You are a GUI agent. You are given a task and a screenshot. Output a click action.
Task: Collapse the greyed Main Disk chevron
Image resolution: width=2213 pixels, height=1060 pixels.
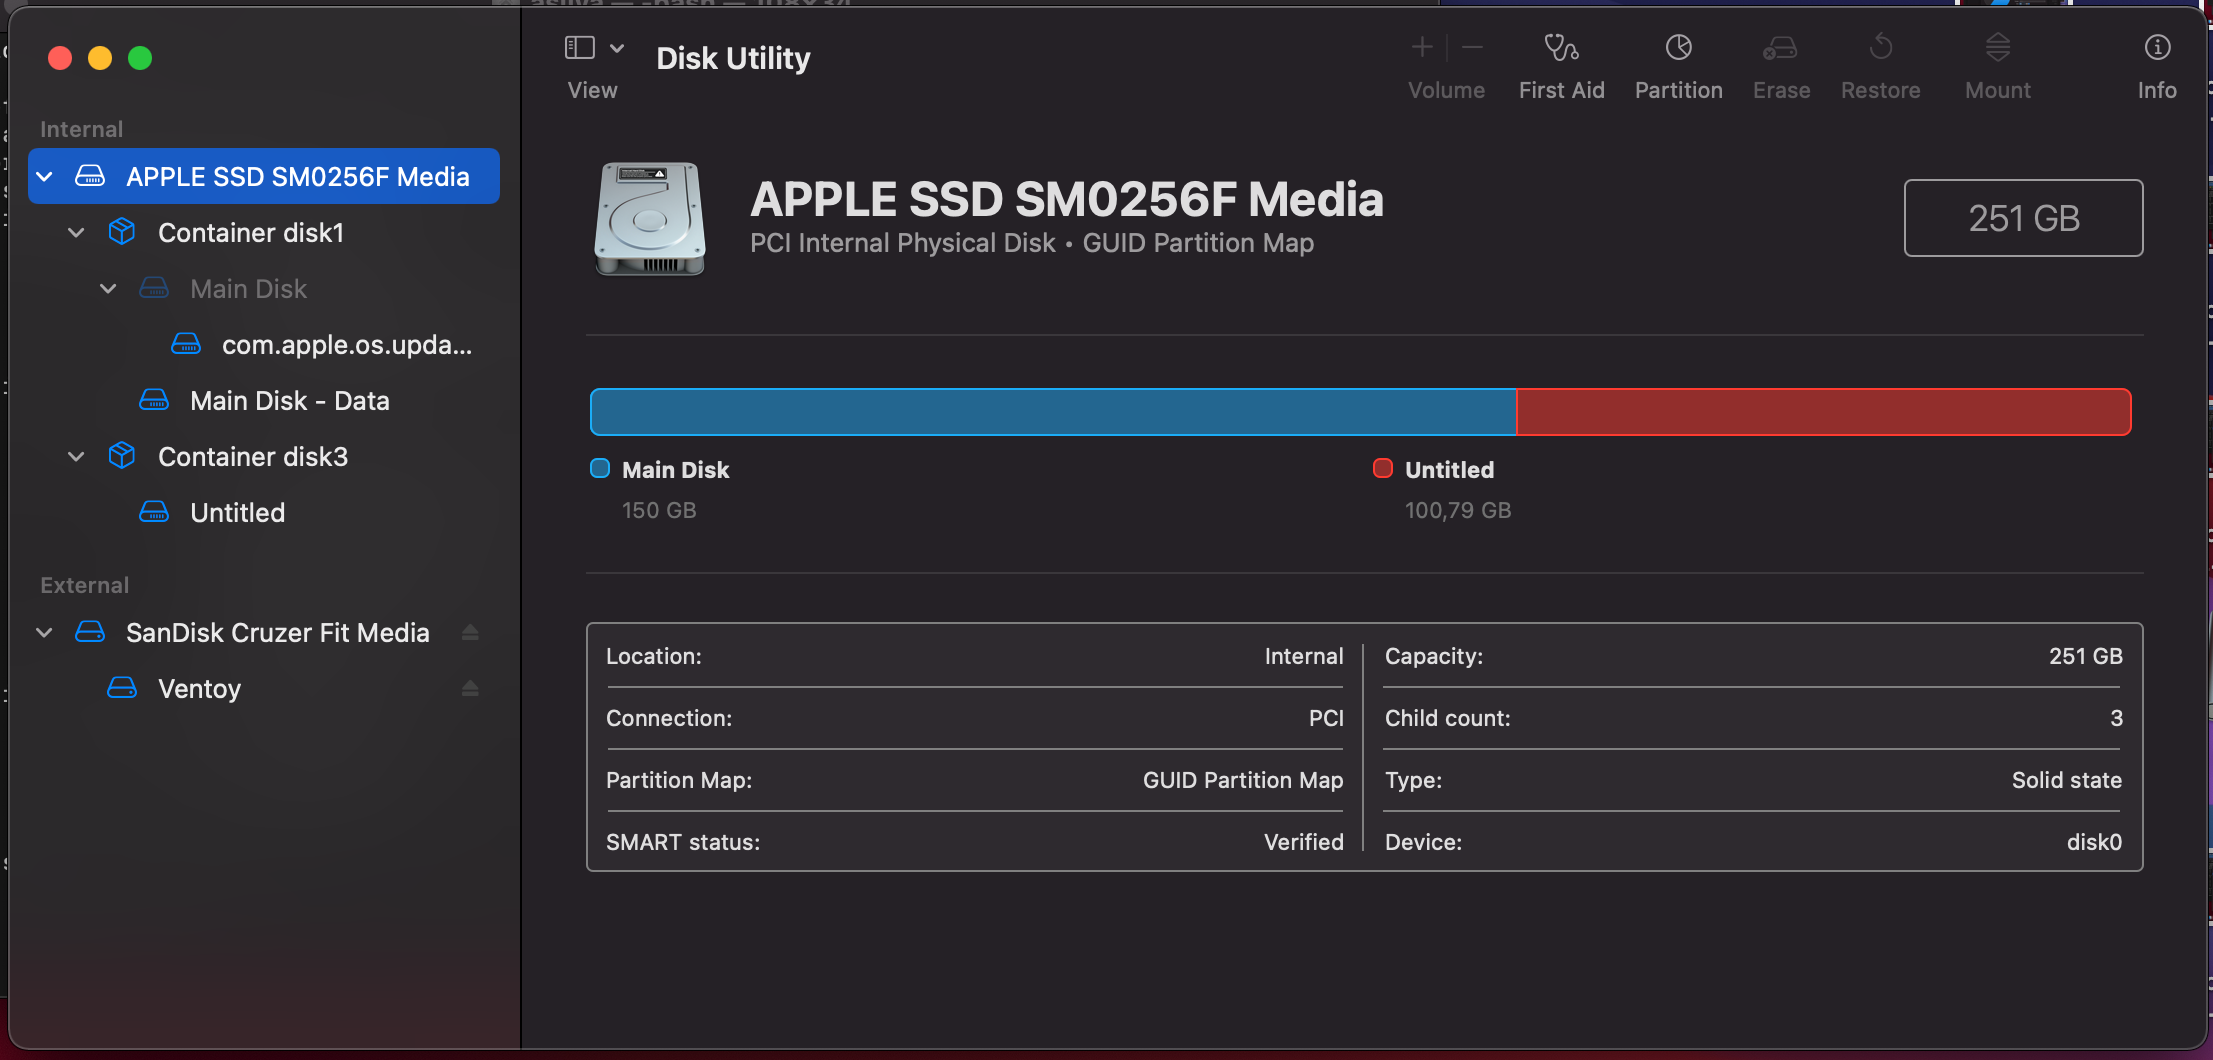coord(108,288)
